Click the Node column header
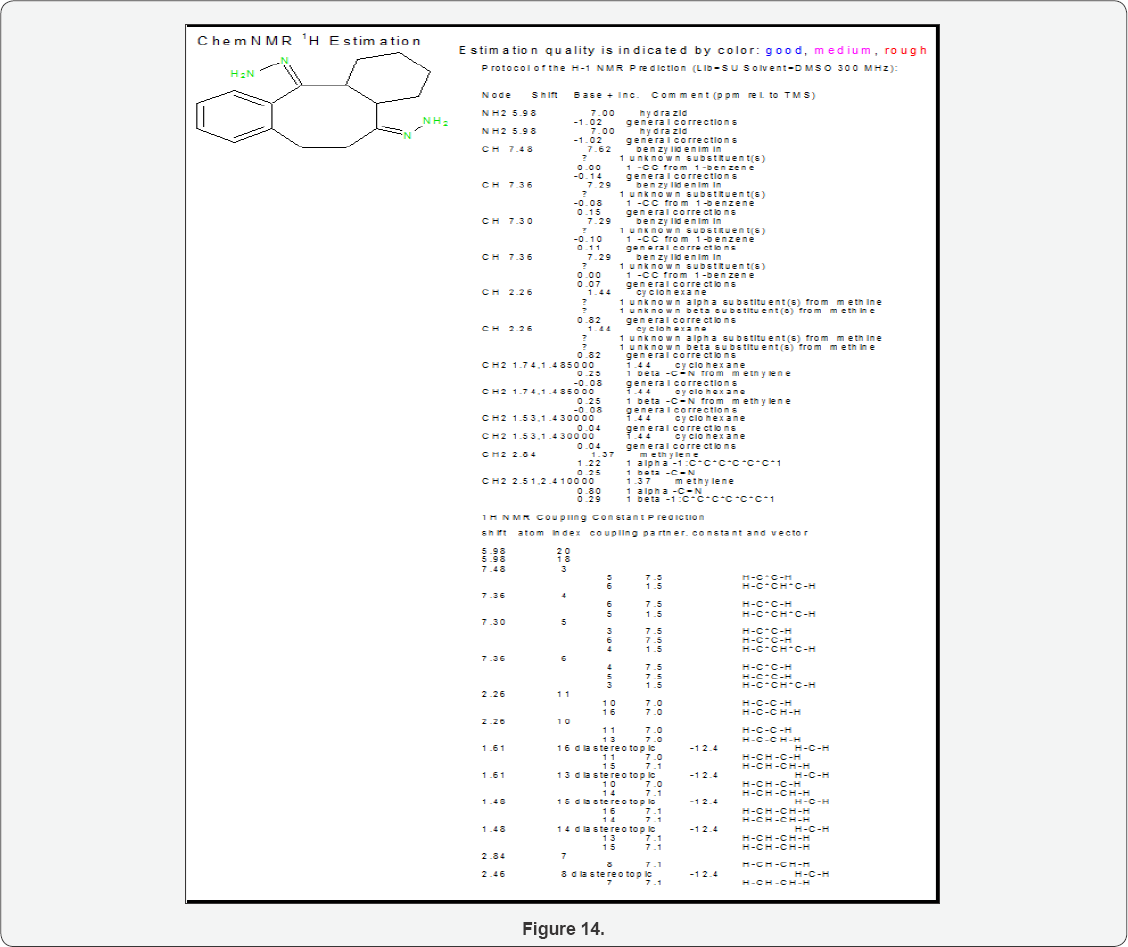This screenshot has width=1128, height=947. (x=496, y=95)
